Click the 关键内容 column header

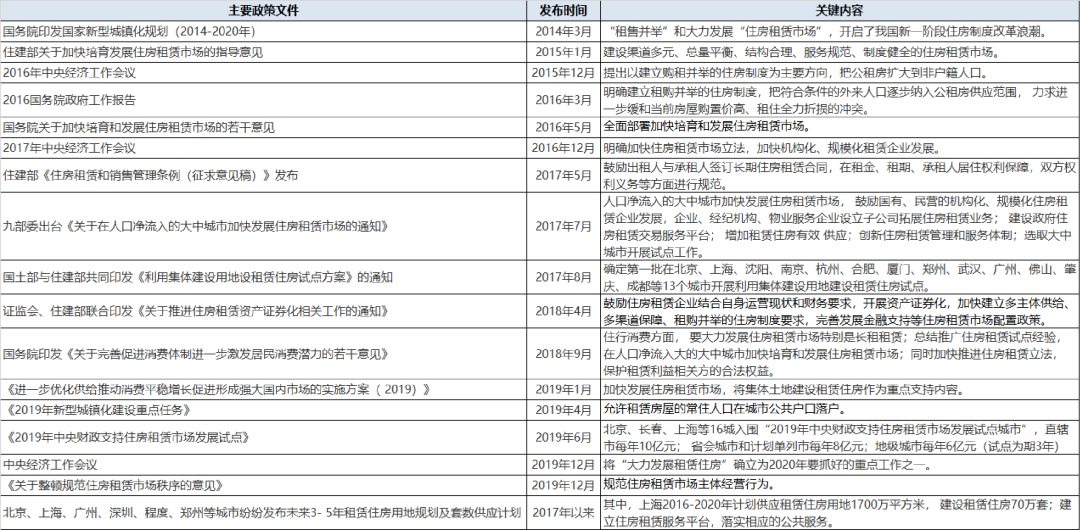[840, 11]
